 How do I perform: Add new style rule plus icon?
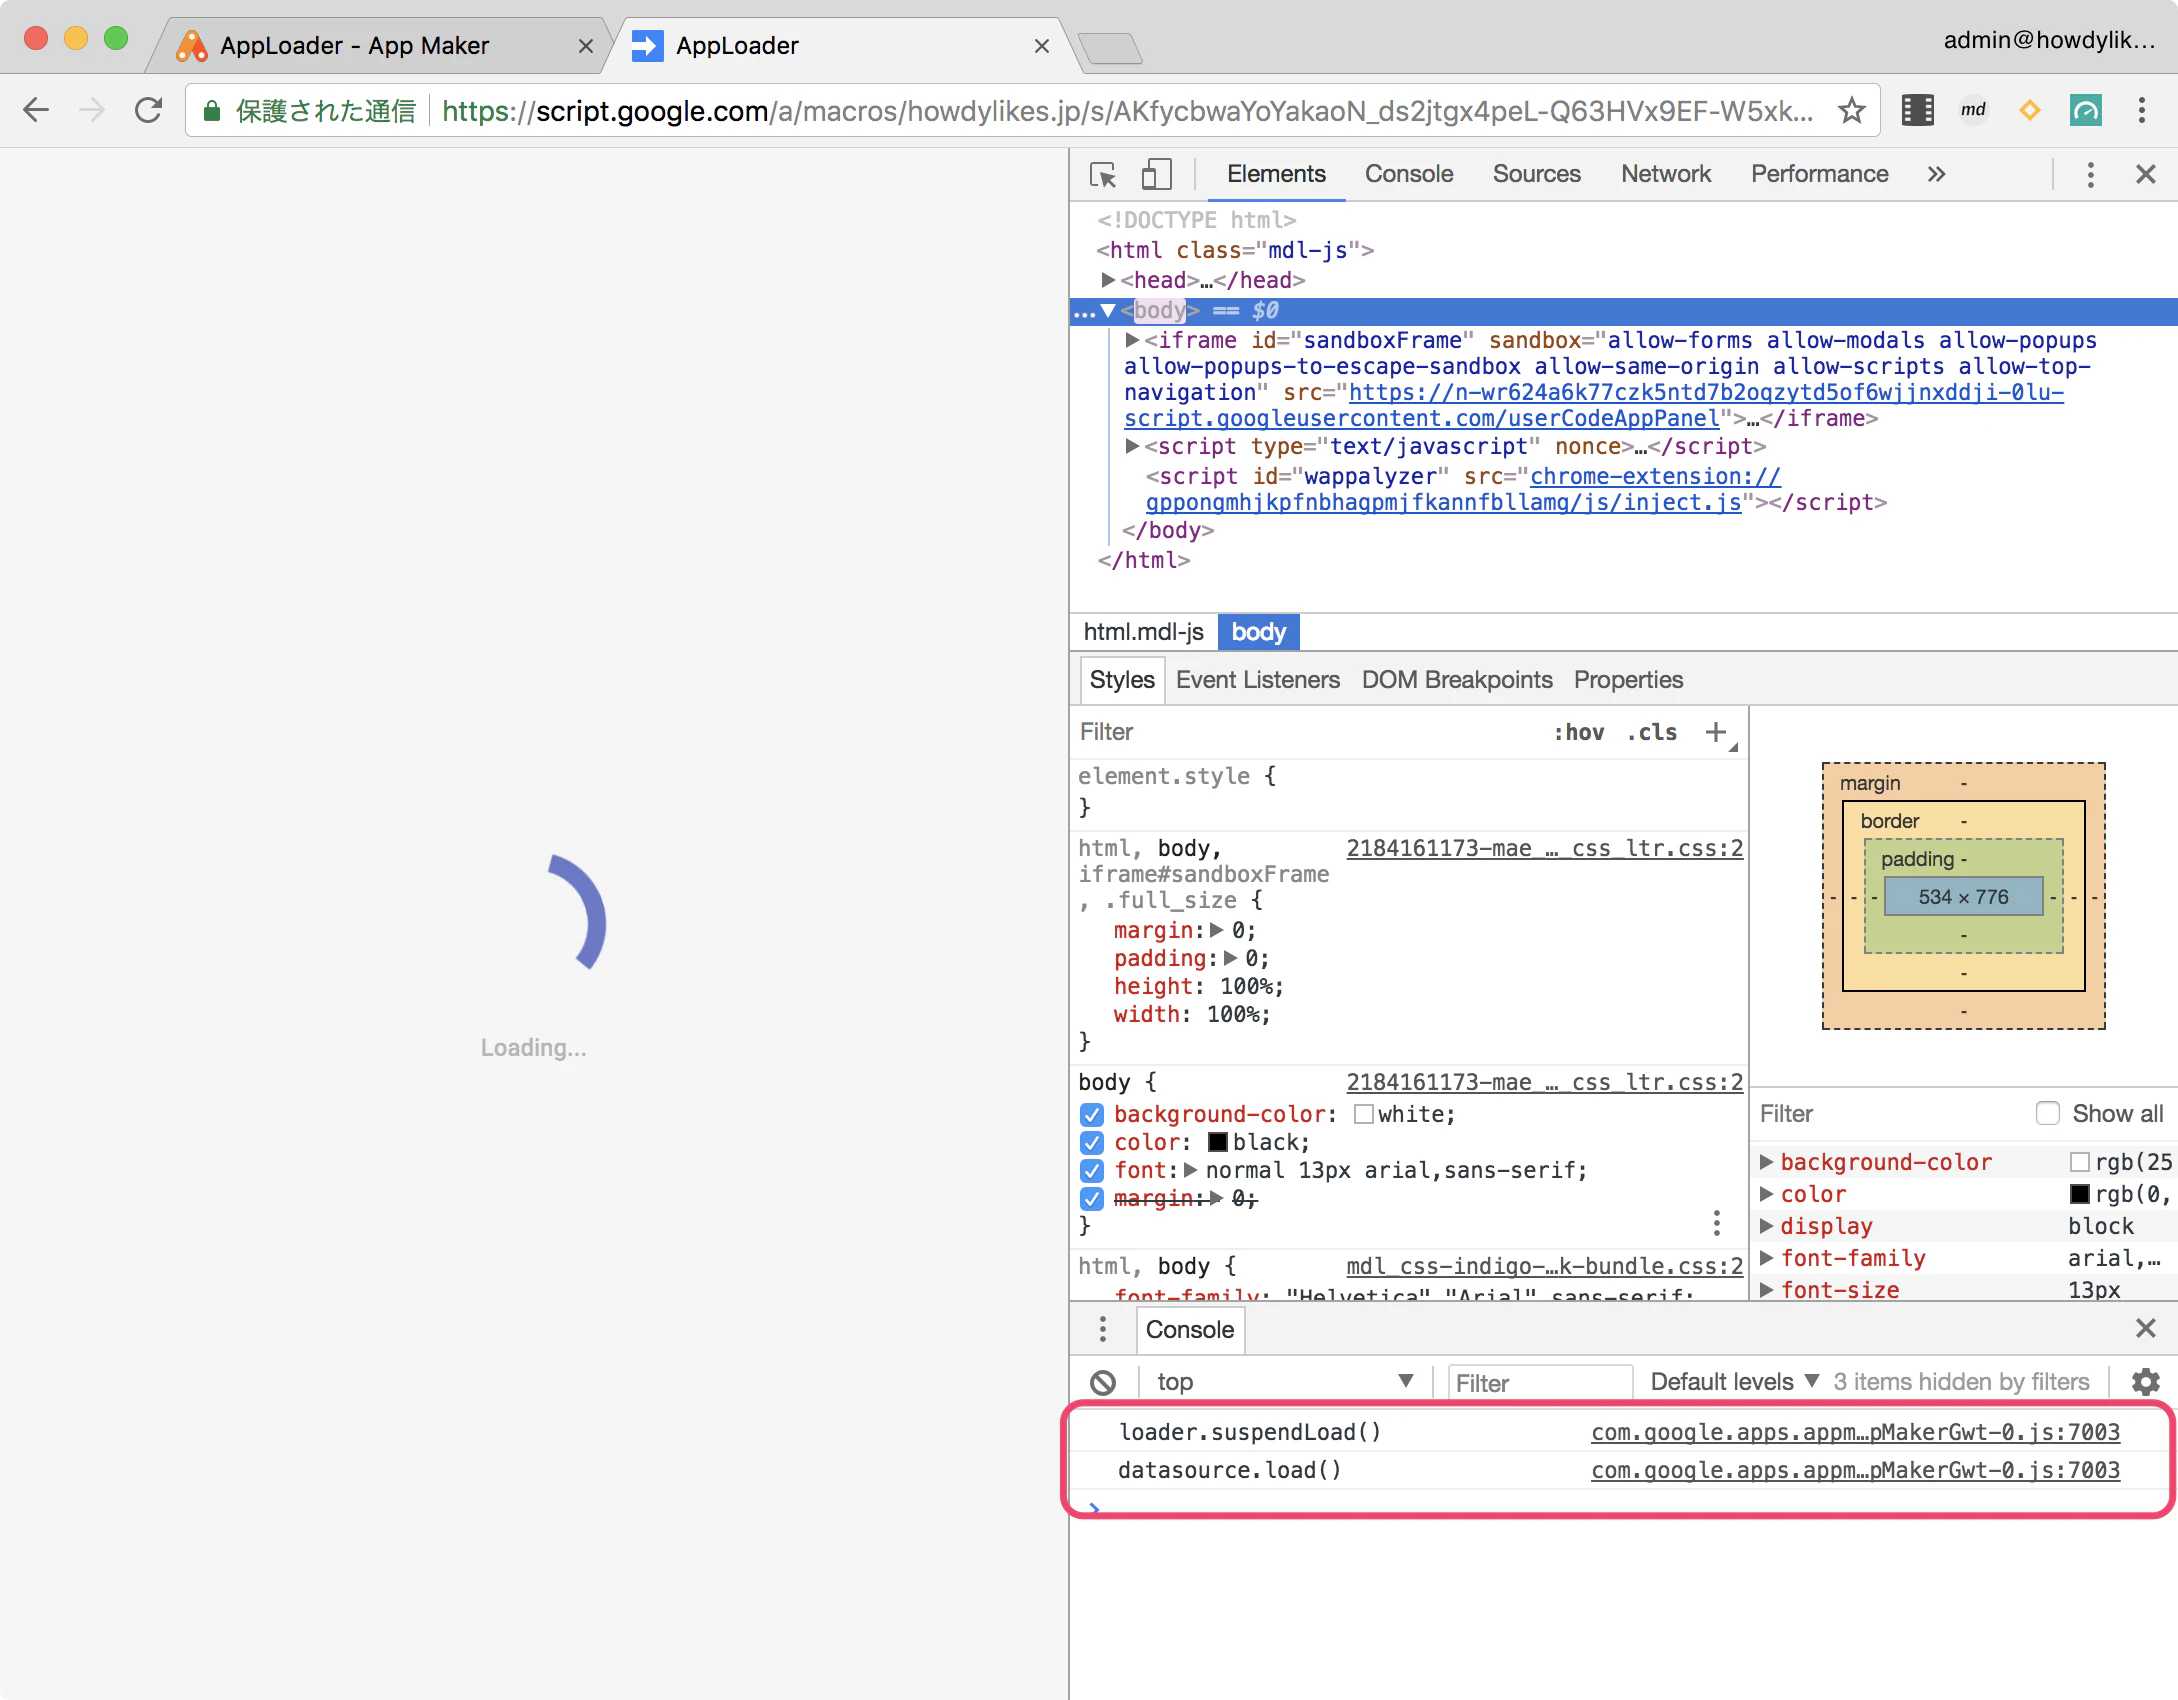pyautogui.click(x=1716, y=732)
